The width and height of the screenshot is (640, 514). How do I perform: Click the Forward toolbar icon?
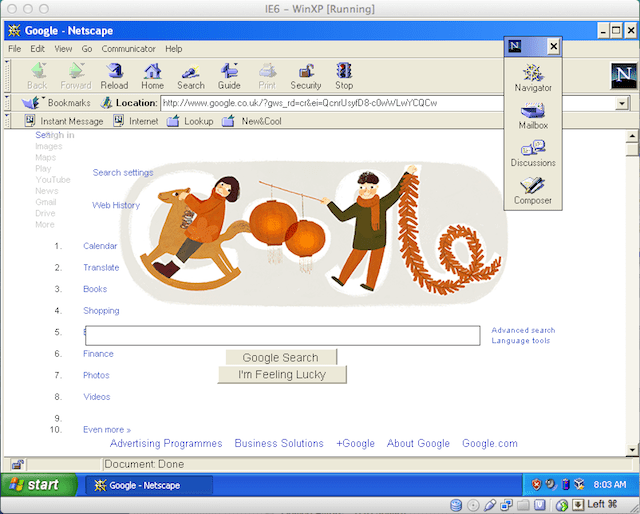tap(76, 76)
